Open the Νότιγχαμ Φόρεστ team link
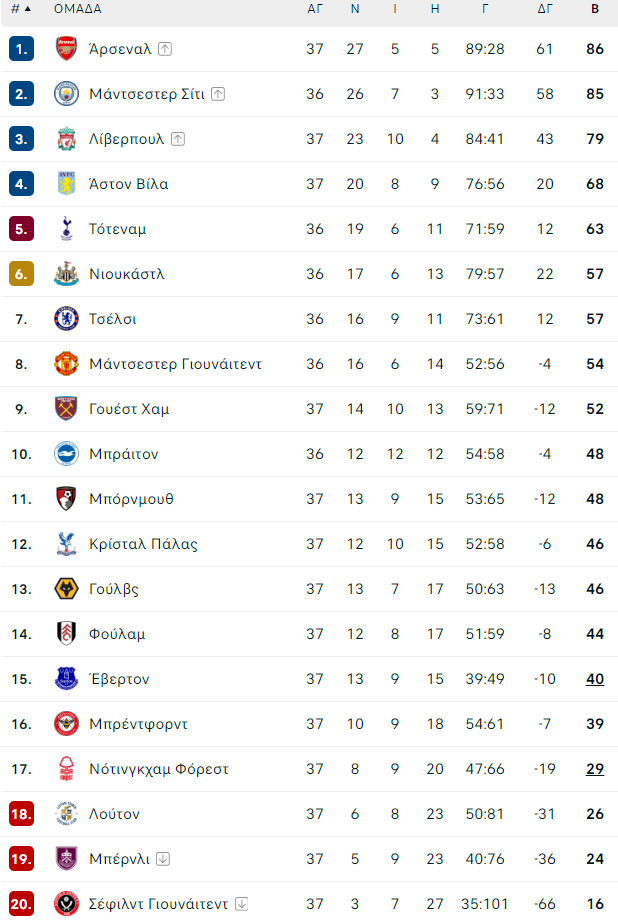618x922 pixels. 159,769
